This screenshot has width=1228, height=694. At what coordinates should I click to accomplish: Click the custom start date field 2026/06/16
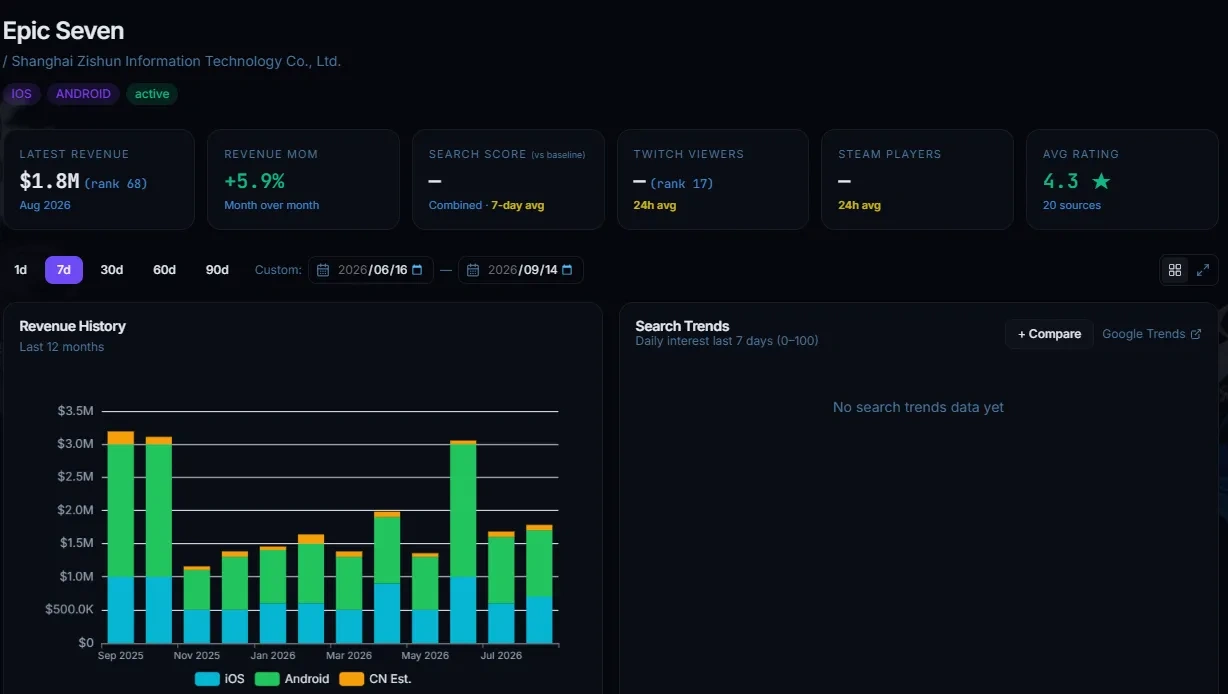[371, 270]
